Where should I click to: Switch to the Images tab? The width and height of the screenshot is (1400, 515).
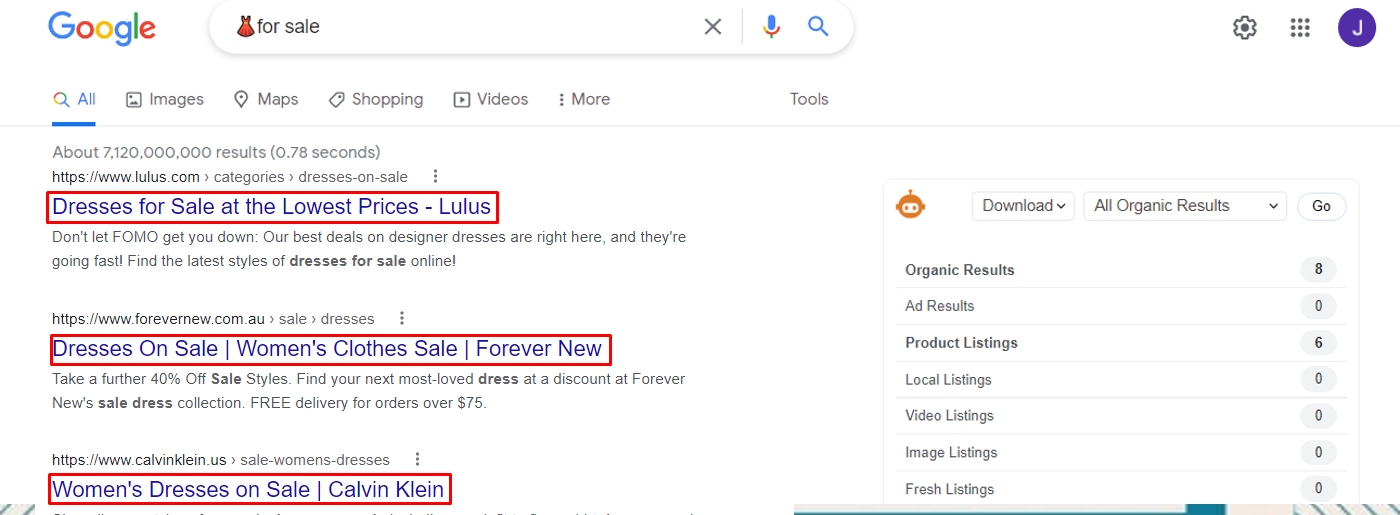coord(165,99)
